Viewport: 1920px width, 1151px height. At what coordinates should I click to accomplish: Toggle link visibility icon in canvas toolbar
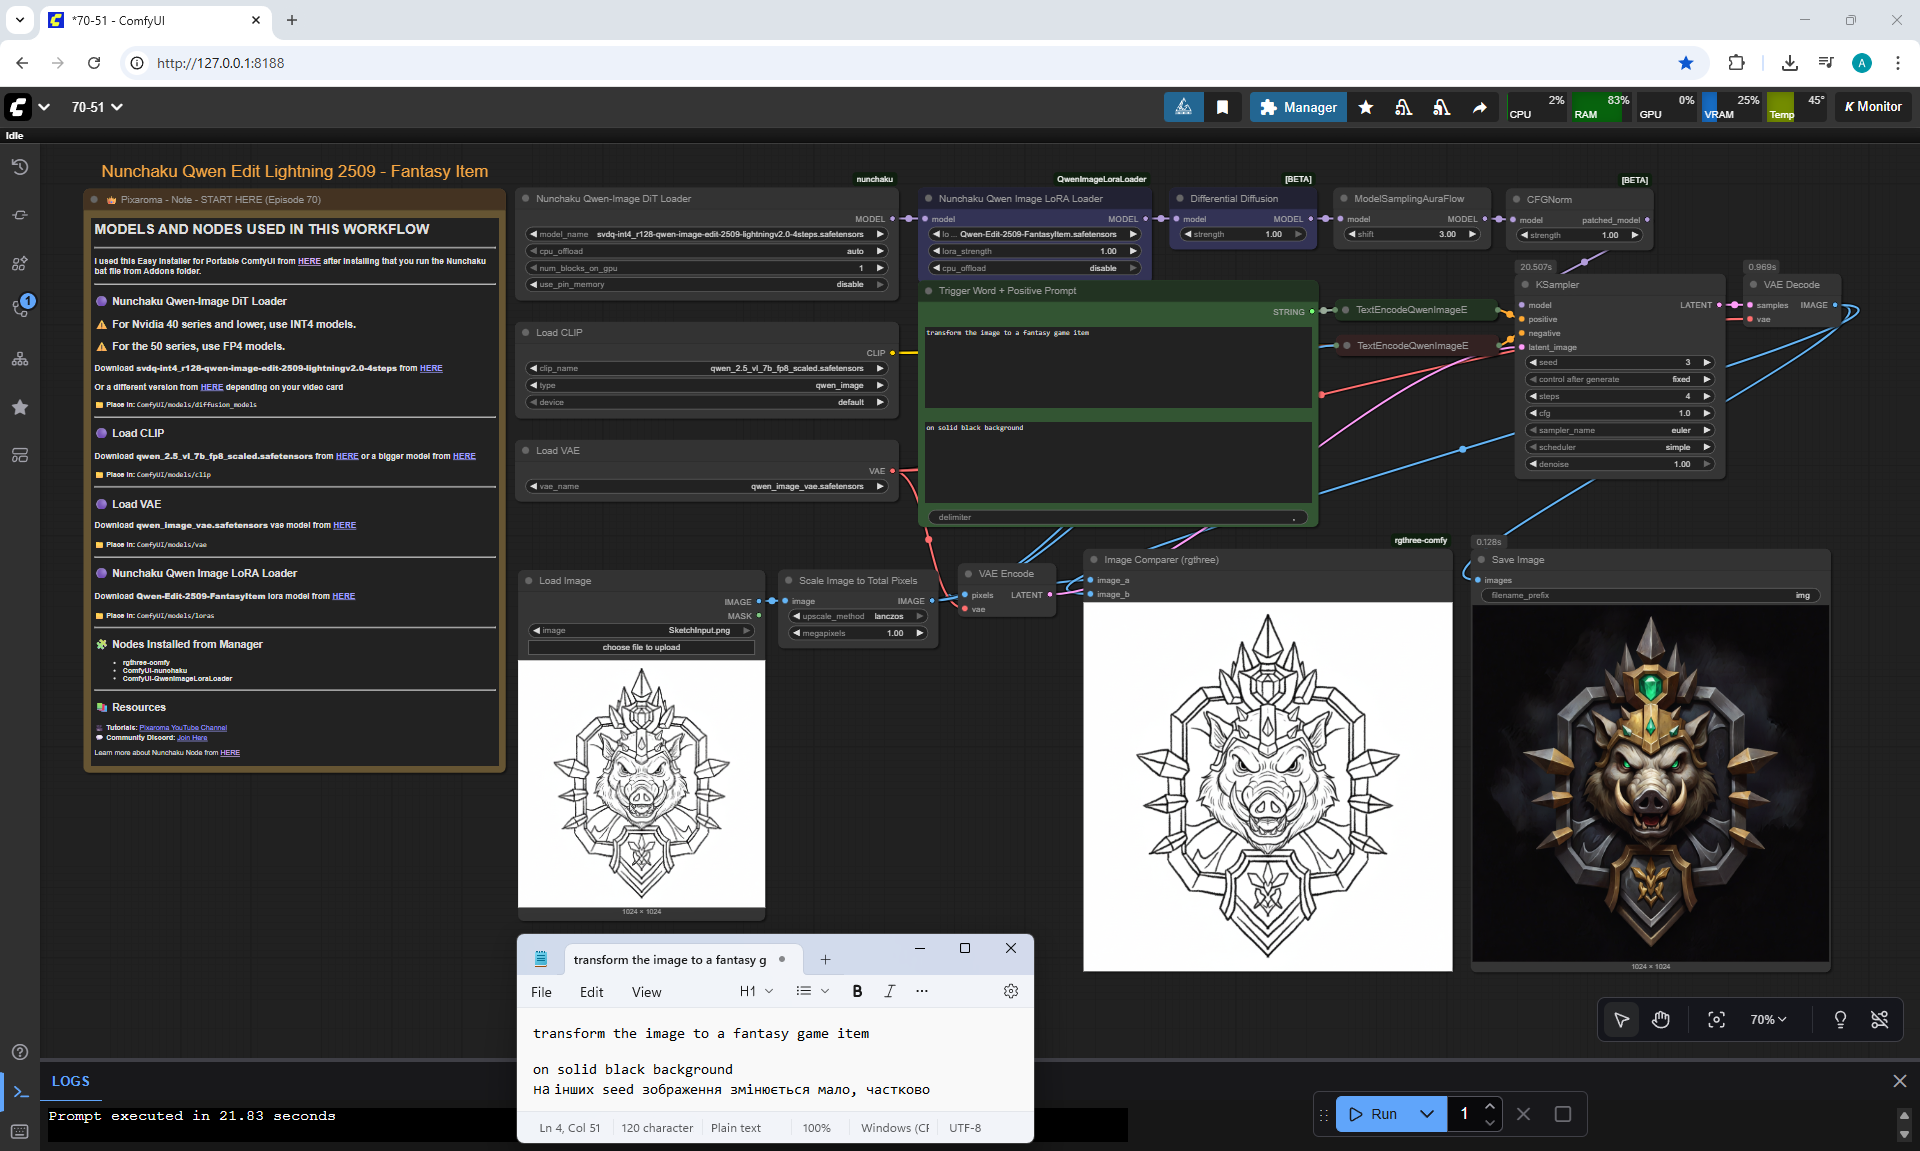click(x=1879, y=1019)
